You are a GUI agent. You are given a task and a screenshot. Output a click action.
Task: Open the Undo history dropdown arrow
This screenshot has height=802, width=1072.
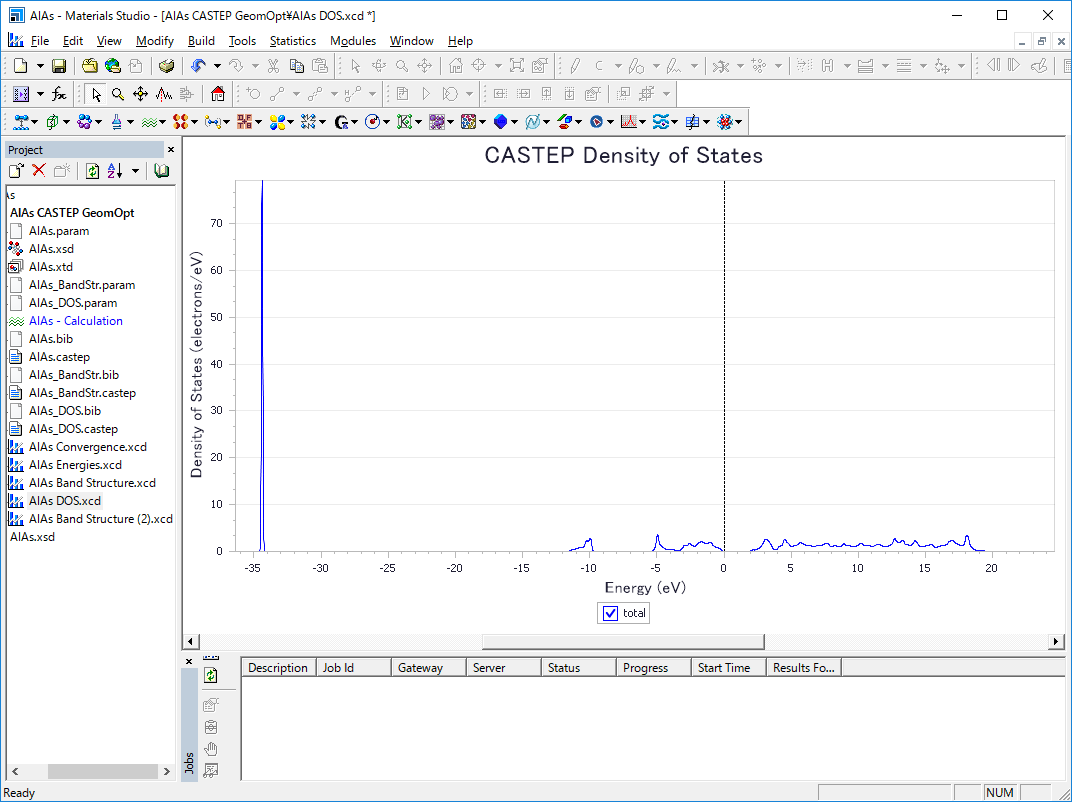[217, 66]
